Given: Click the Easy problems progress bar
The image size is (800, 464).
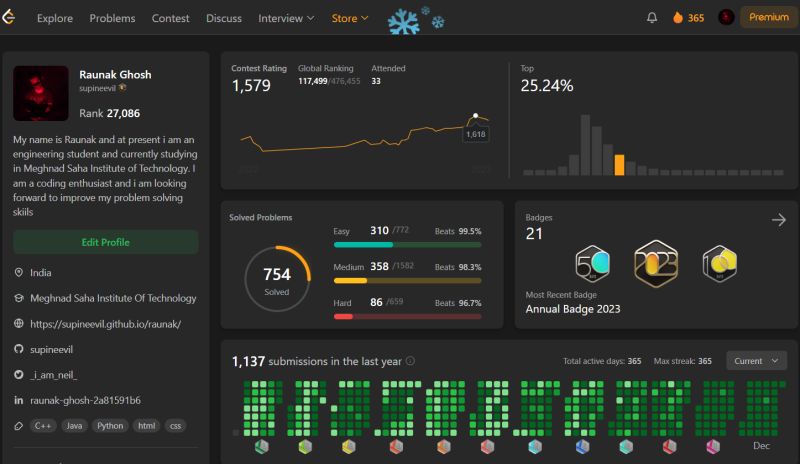Looking at the screenshot, I should coord(407,245).
